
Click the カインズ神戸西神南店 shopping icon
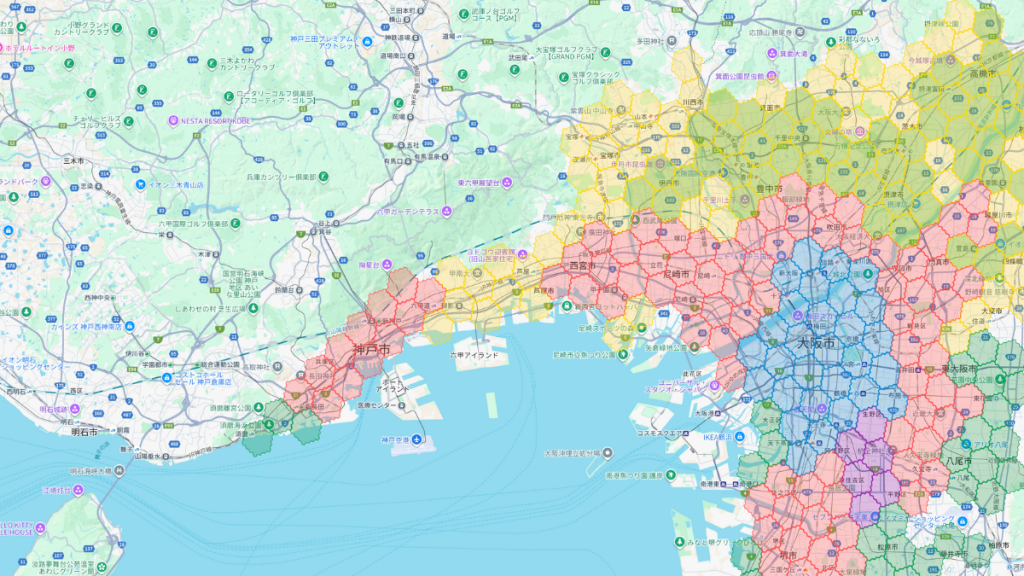128,327
